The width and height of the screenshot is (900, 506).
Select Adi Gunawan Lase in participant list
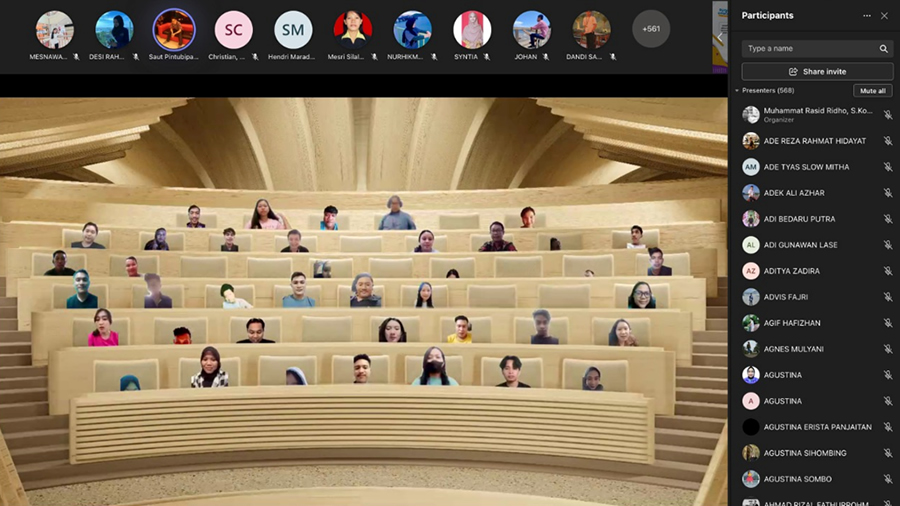800,245
